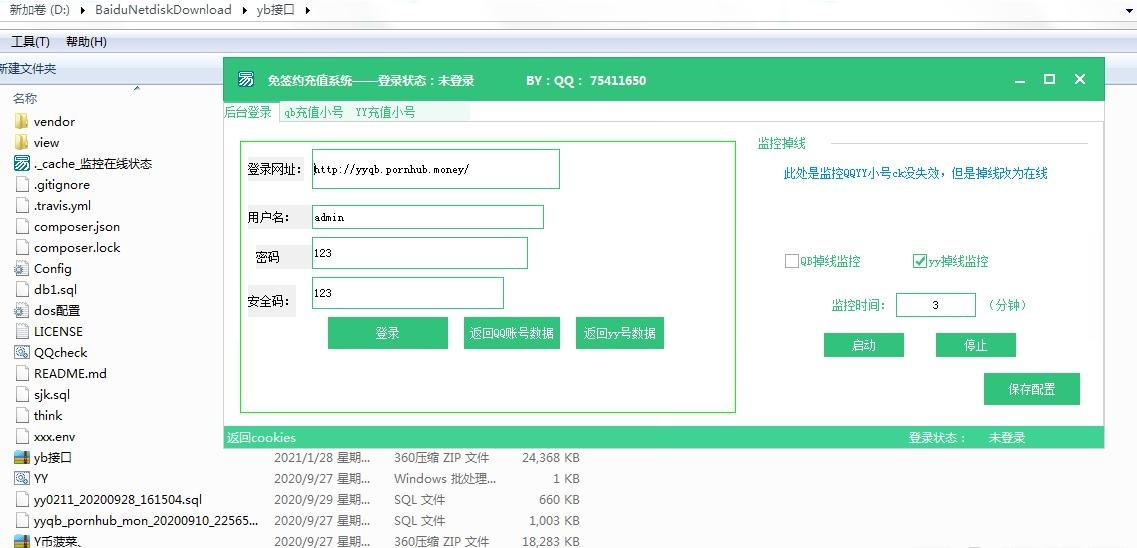Click the 启动 monitoring button
The image size is (1137, 548).
(x=864, y=346)
